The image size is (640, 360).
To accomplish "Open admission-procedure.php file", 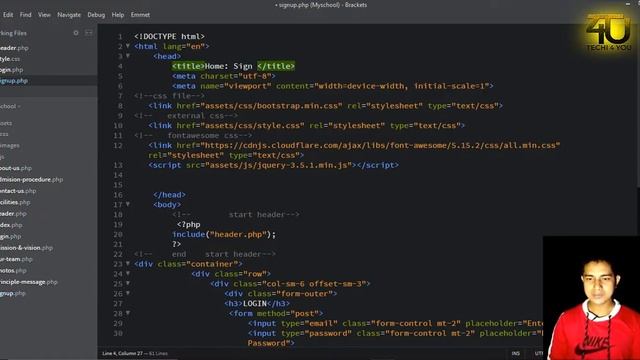I will tap(31, 179).
